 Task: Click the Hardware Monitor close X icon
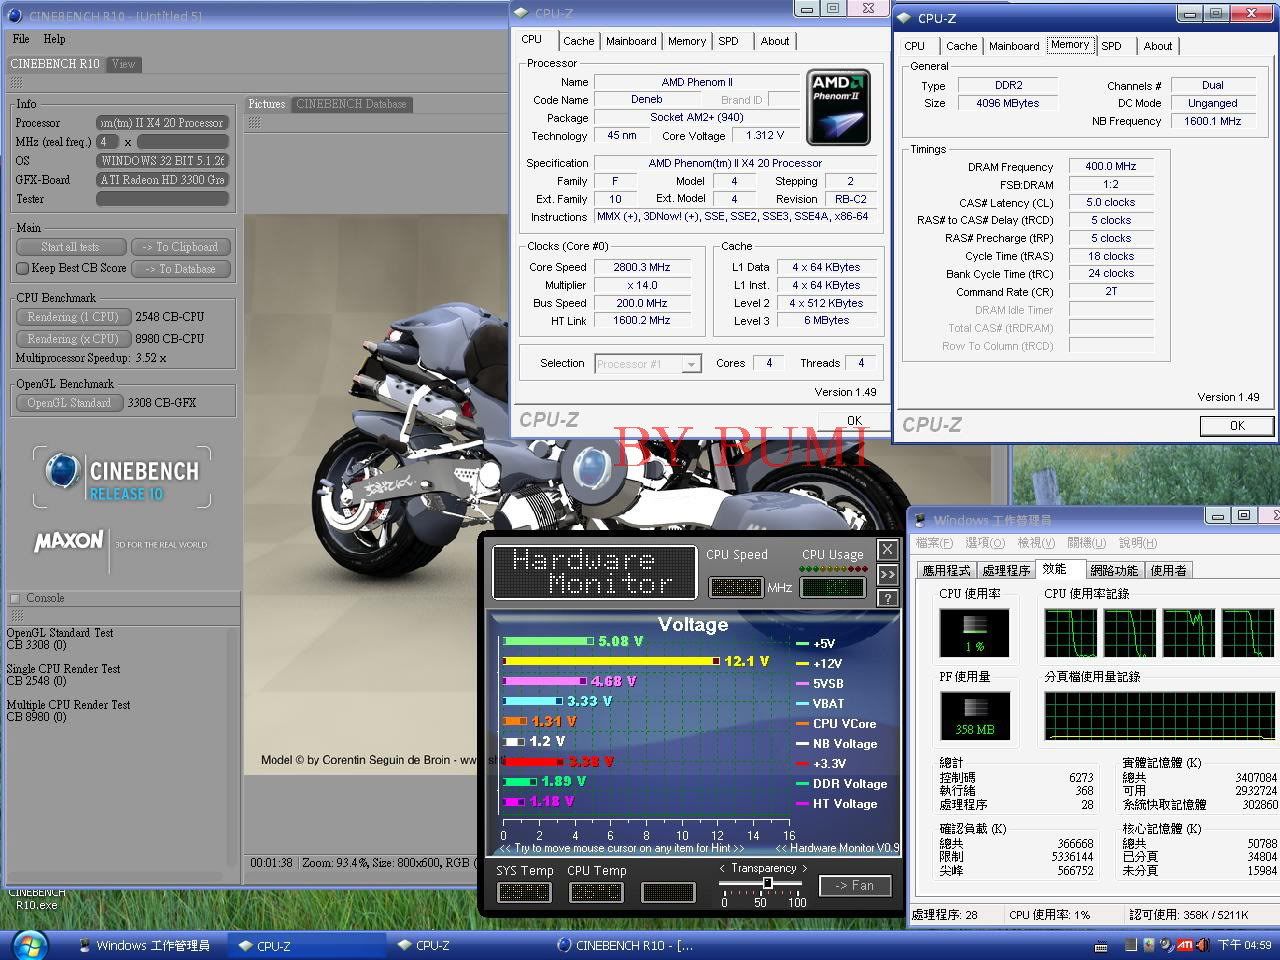[887, 550]
